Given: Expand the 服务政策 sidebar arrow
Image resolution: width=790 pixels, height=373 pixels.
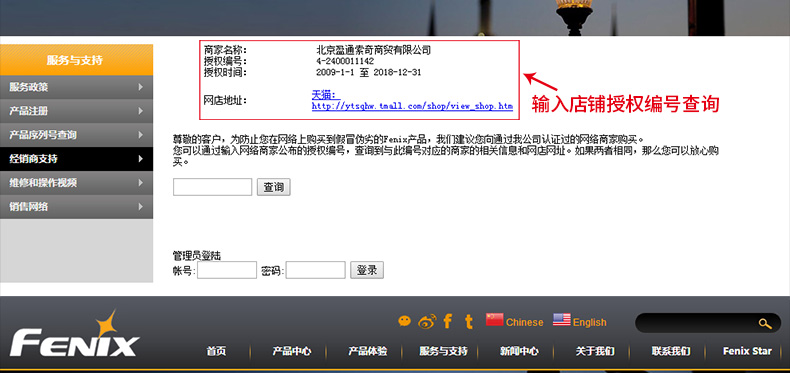Looking at the screenshot, I should (x=141, y=87).
